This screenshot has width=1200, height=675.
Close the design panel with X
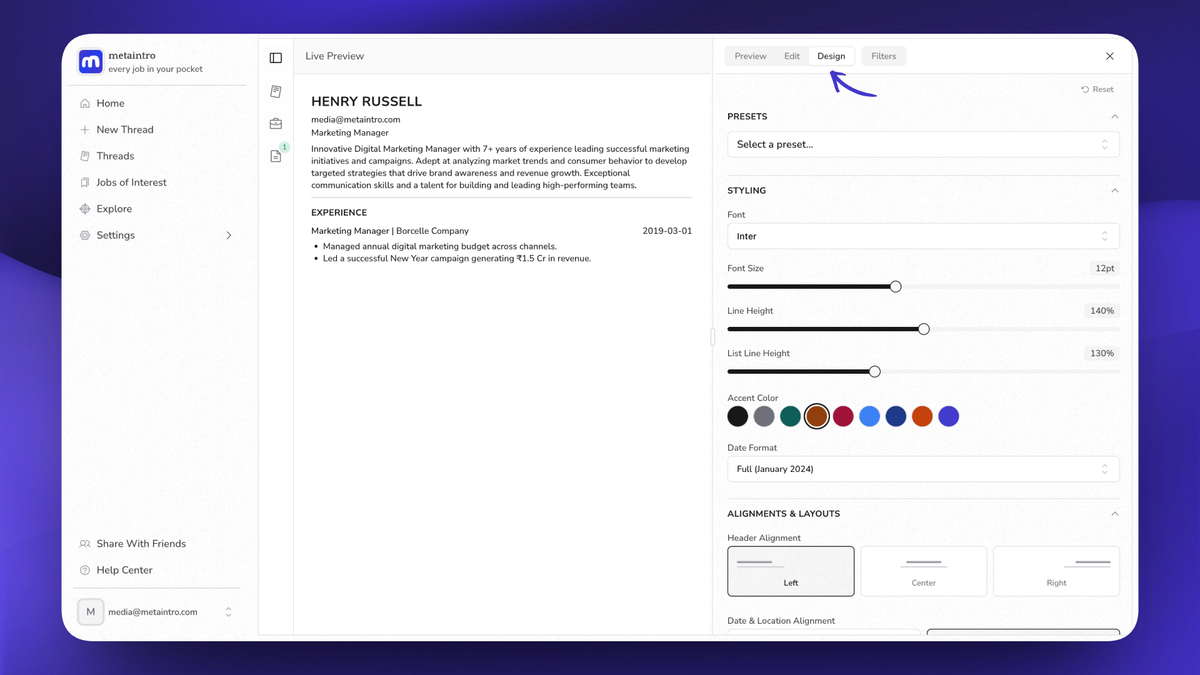[1110, 56]
